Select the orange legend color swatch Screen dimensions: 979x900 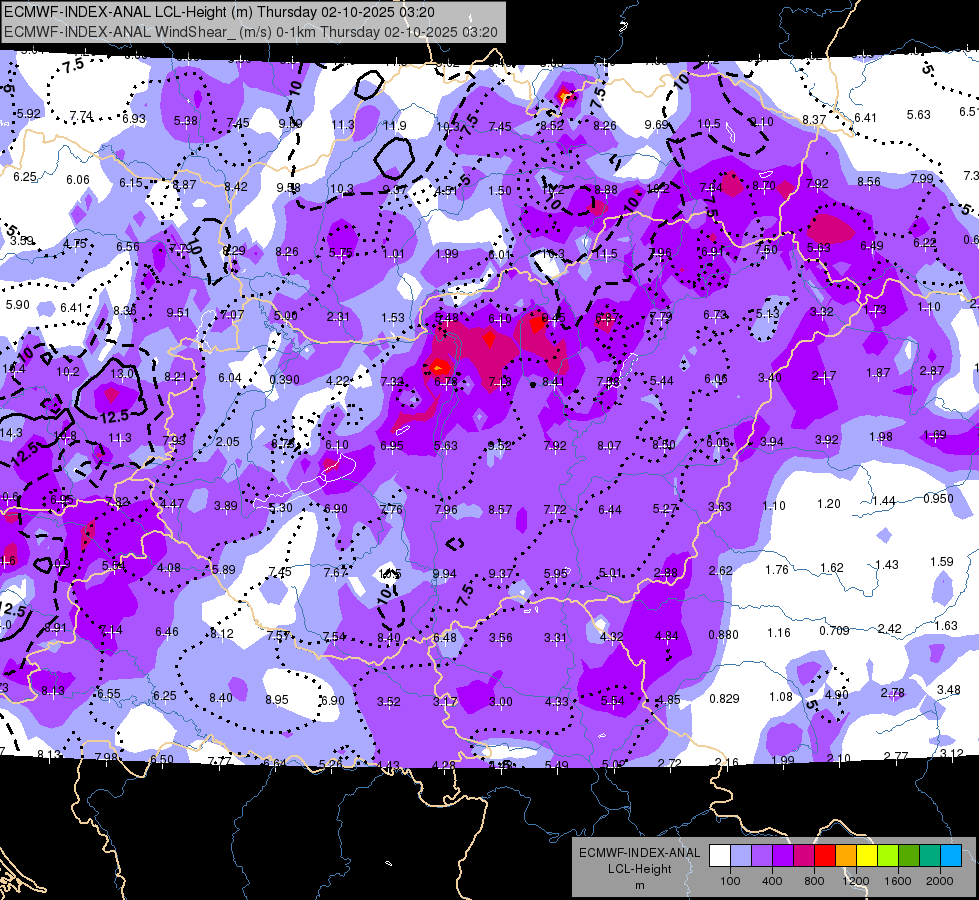click(846, 856)
